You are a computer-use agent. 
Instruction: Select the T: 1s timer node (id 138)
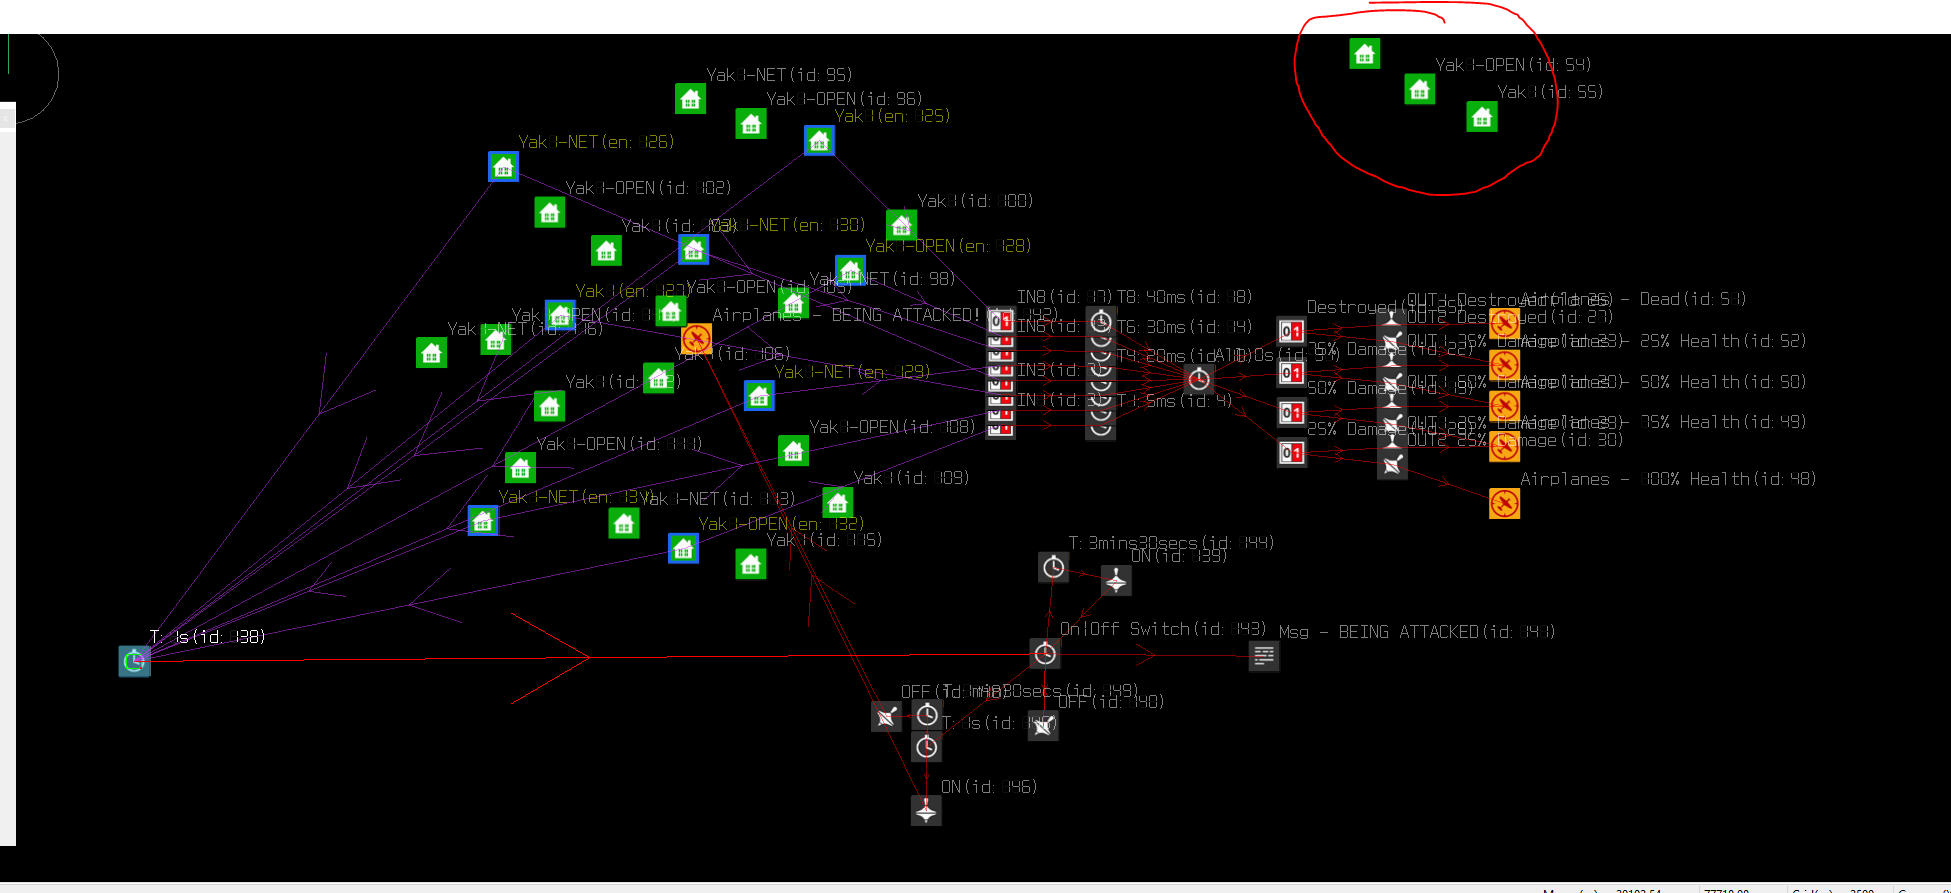134,661
